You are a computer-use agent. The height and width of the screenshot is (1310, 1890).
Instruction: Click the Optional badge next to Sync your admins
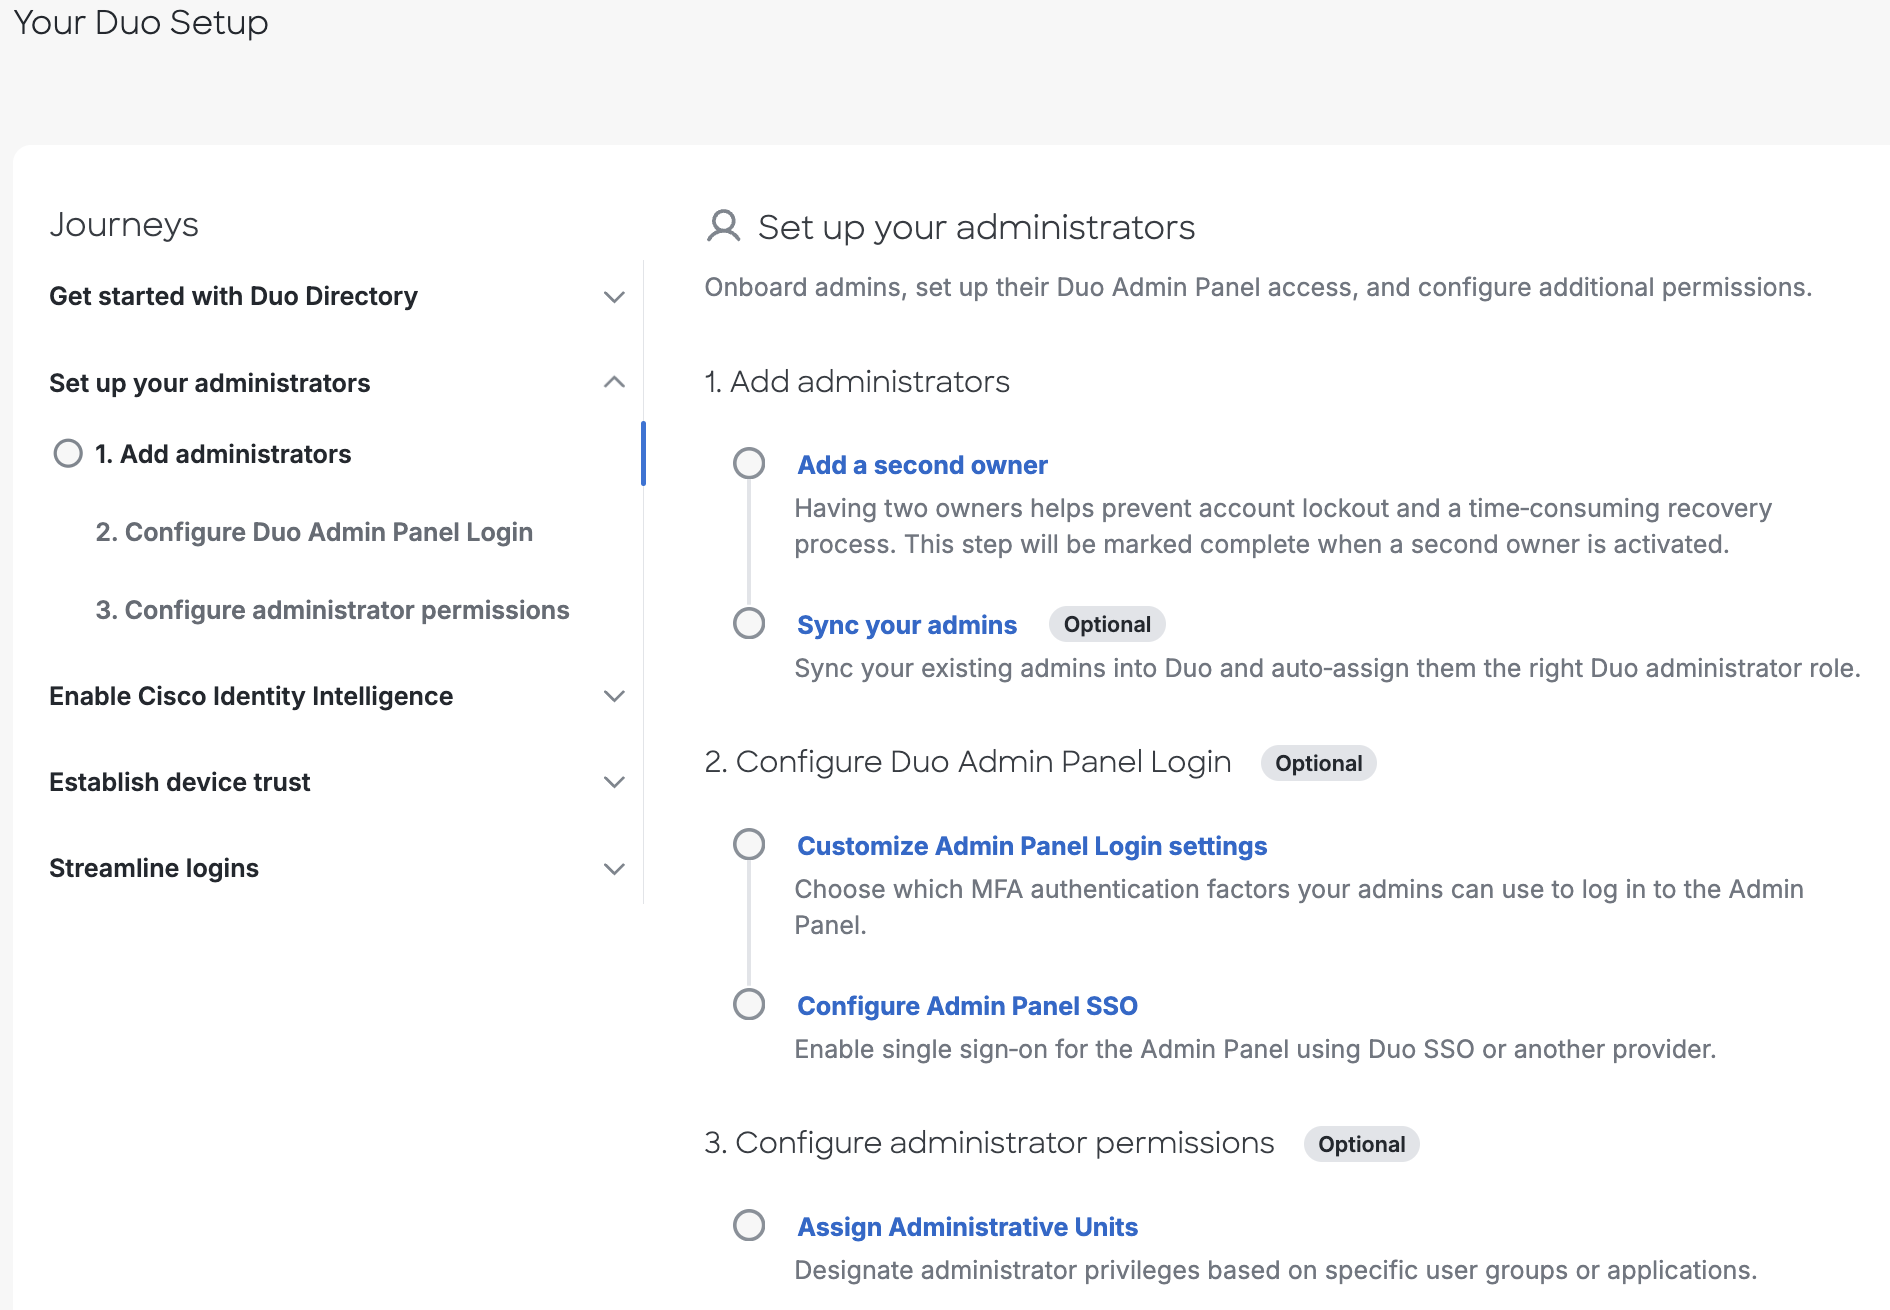(1106, 623)
